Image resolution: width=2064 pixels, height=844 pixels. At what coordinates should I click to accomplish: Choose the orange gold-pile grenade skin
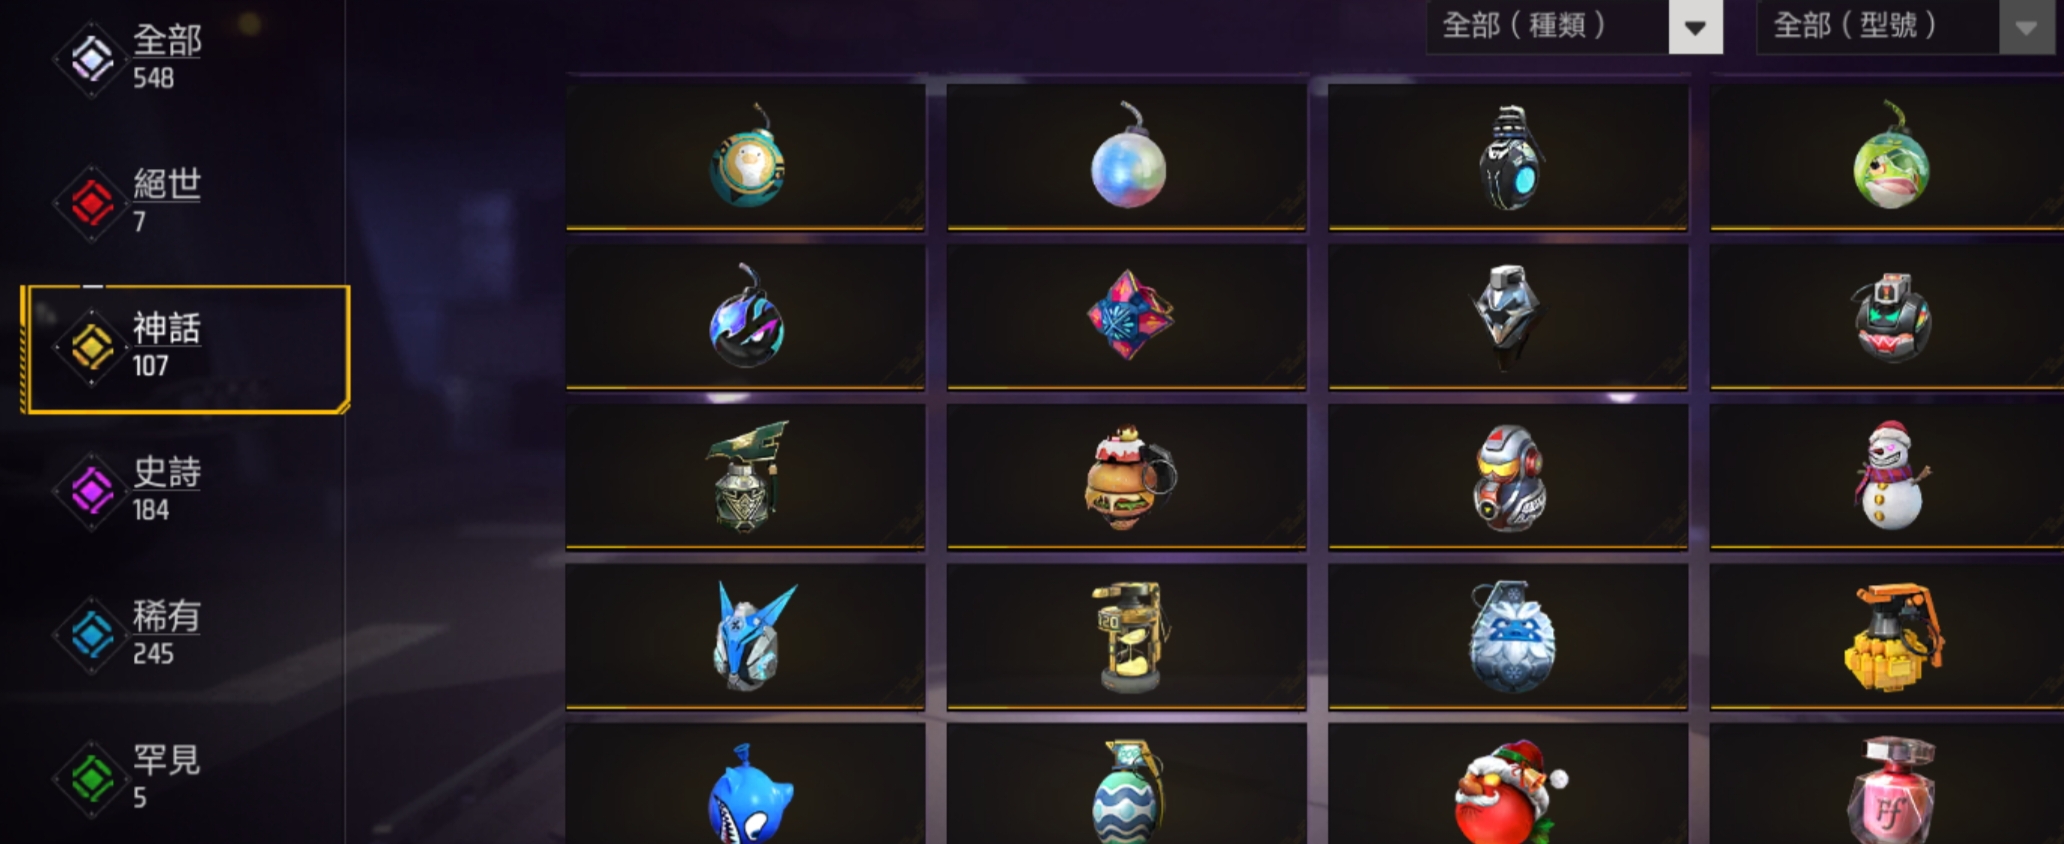pos(1887,636)
